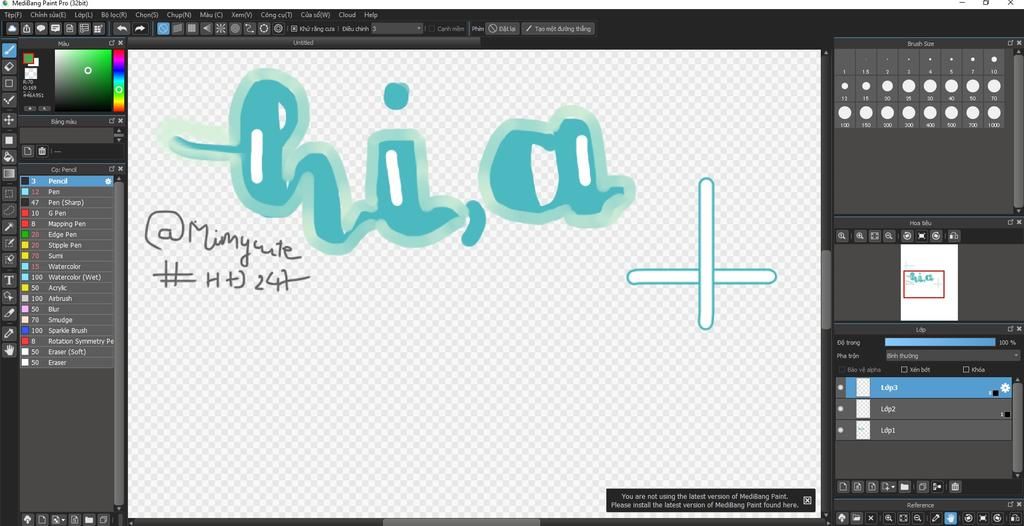
Task: Click the cloud icon in top toolbar
Action: point(12,28)
